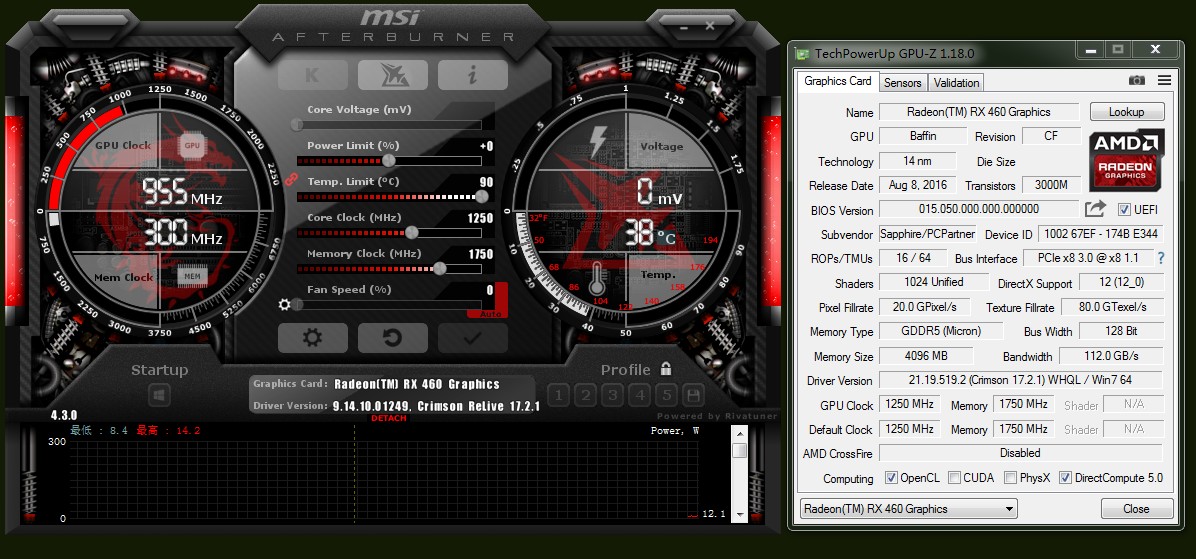Select profile slot 3
Viewport: 1196px width, 559px height.
612,395
